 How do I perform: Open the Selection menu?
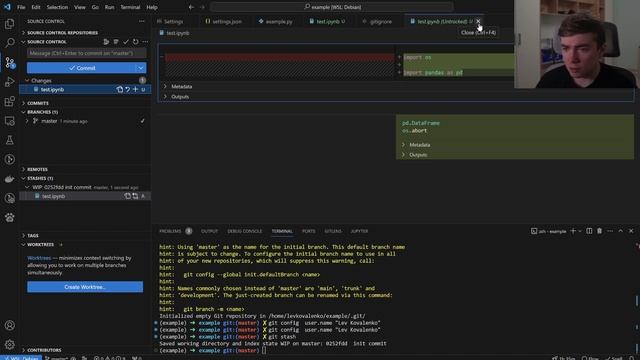click(x=57, y=7)
